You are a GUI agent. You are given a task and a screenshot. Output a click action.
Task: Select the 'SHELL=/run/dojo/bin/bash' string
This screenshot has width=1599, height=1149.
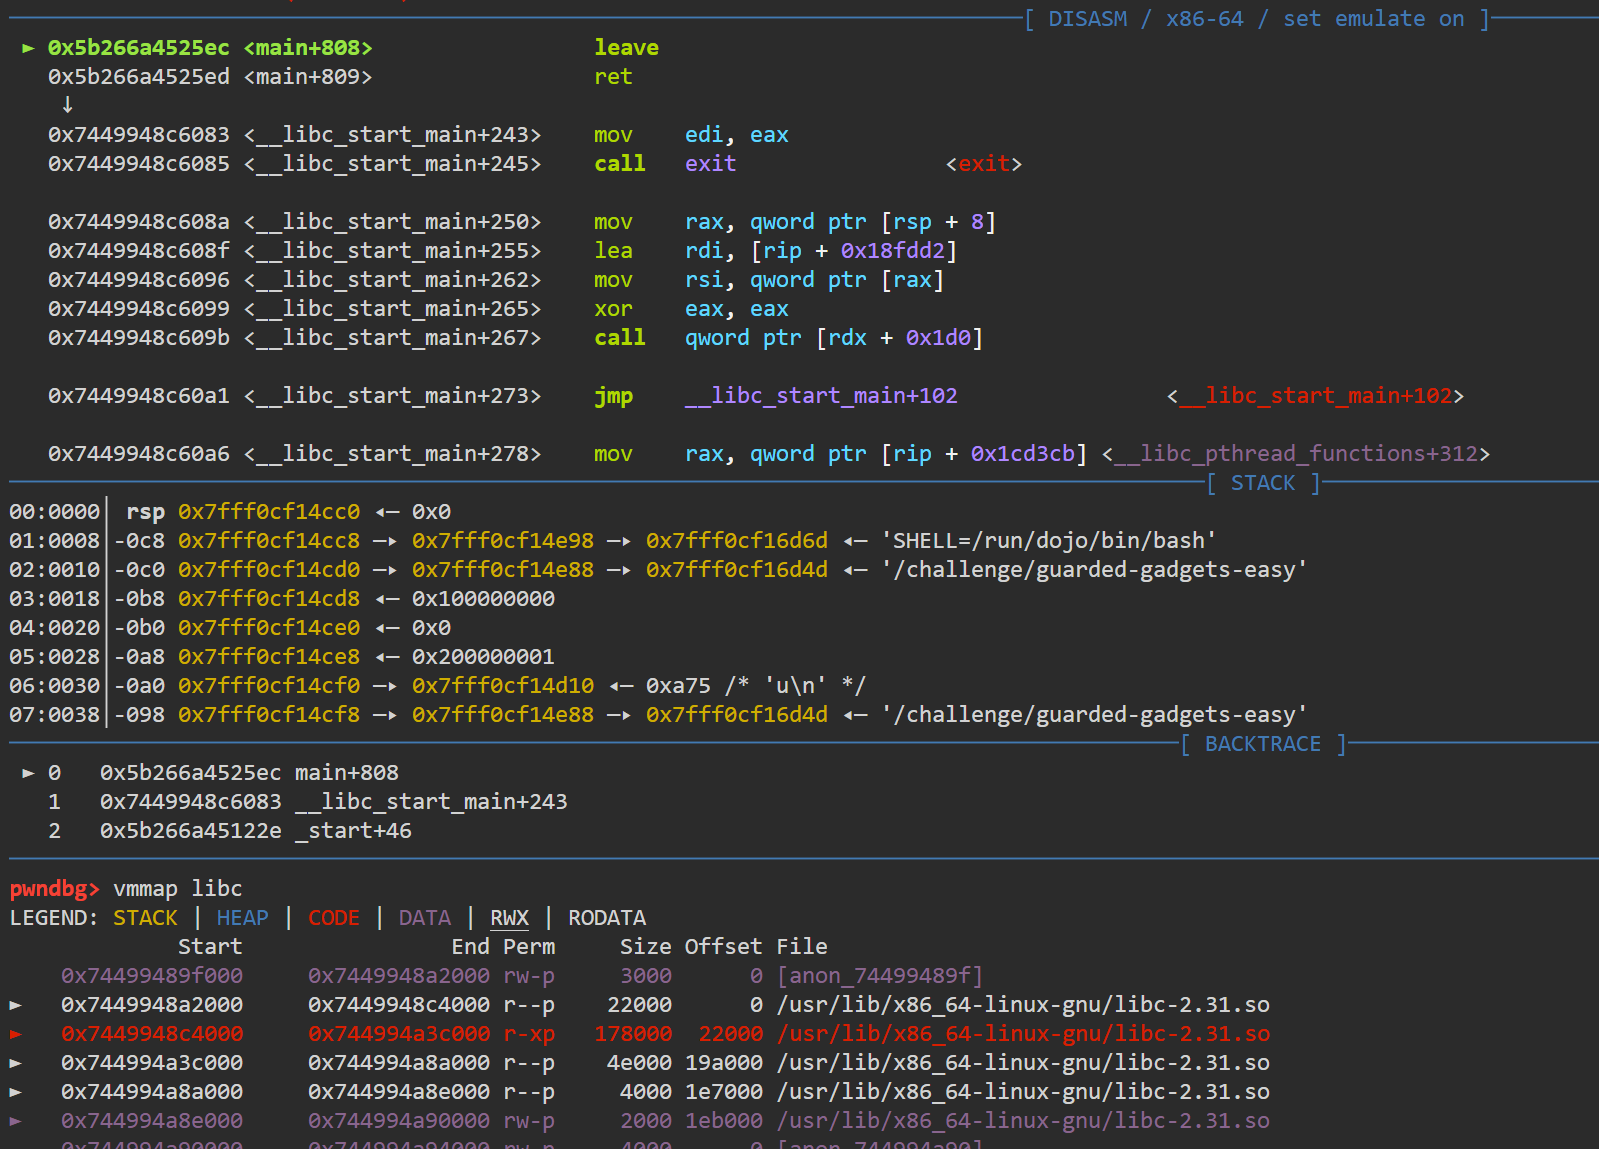tap(1049, 541)
